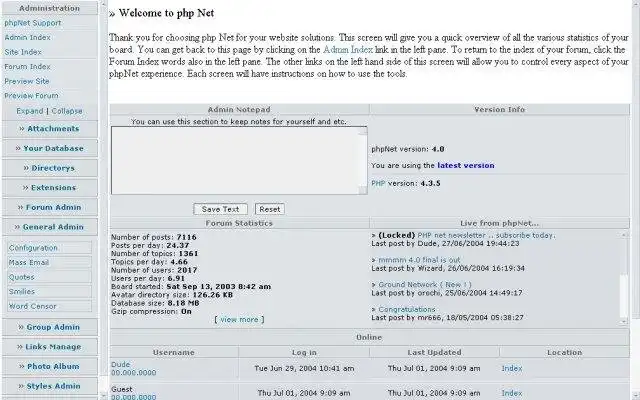Open the Ground Network ( New ! ) topic
Image resolution: width=640 pixels, height=400 pixels.
click(425, 284)
